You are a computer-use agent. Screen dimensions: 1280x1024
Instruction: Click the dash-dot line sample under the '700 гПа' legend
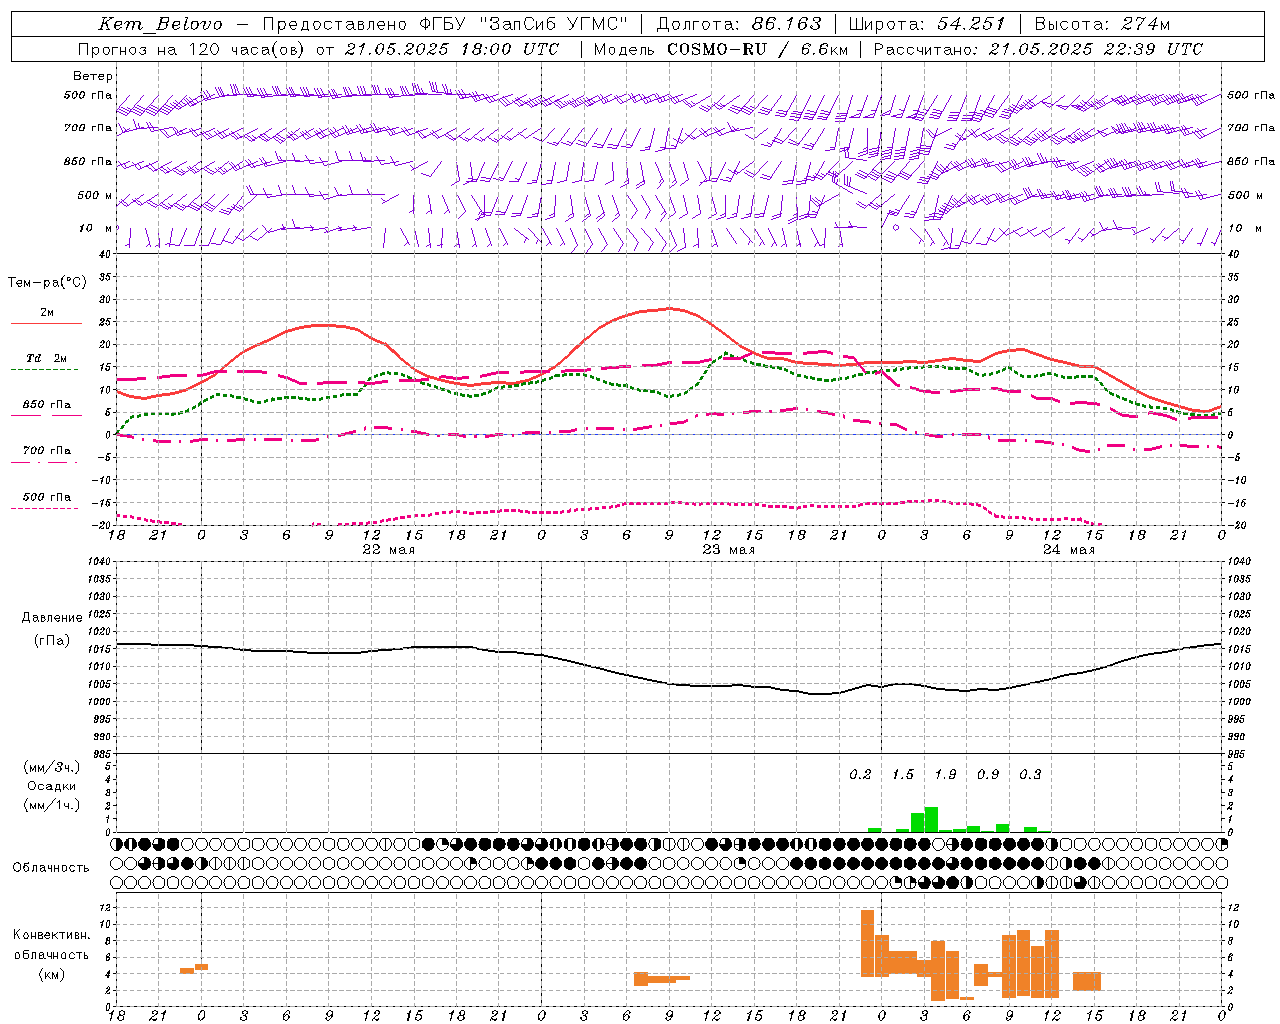coord(45,463)
